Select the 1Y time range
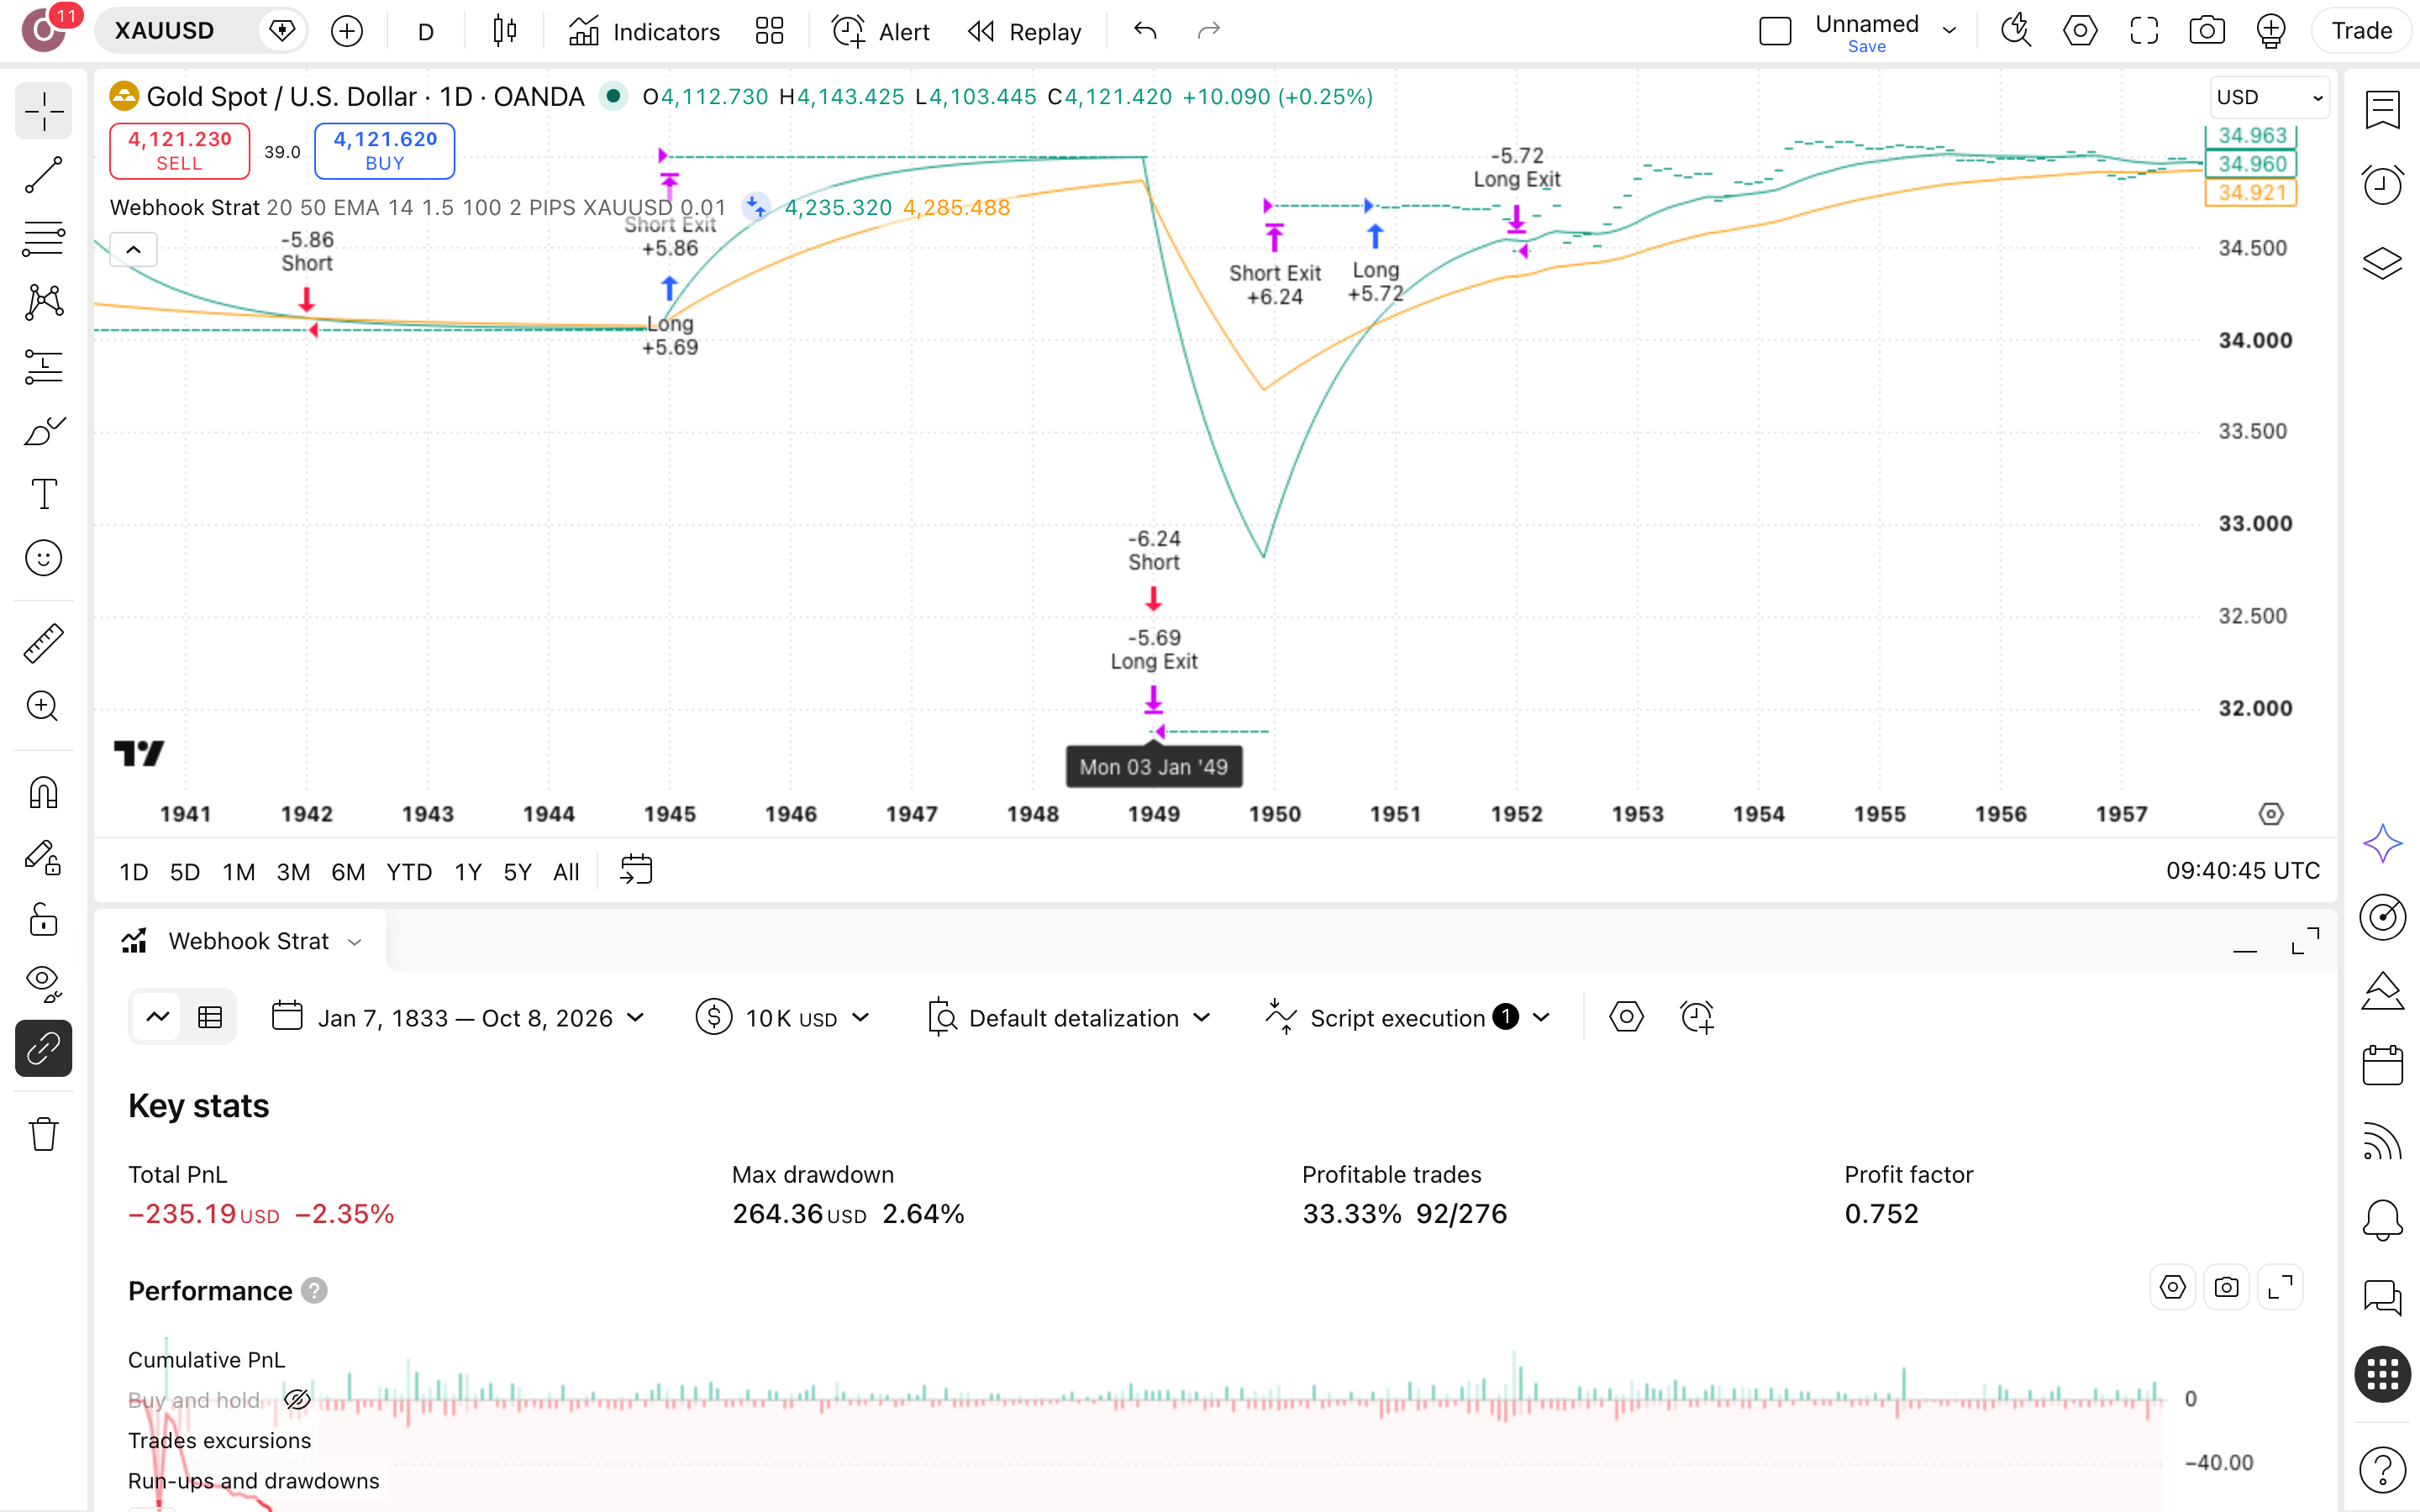 [468, 872]
